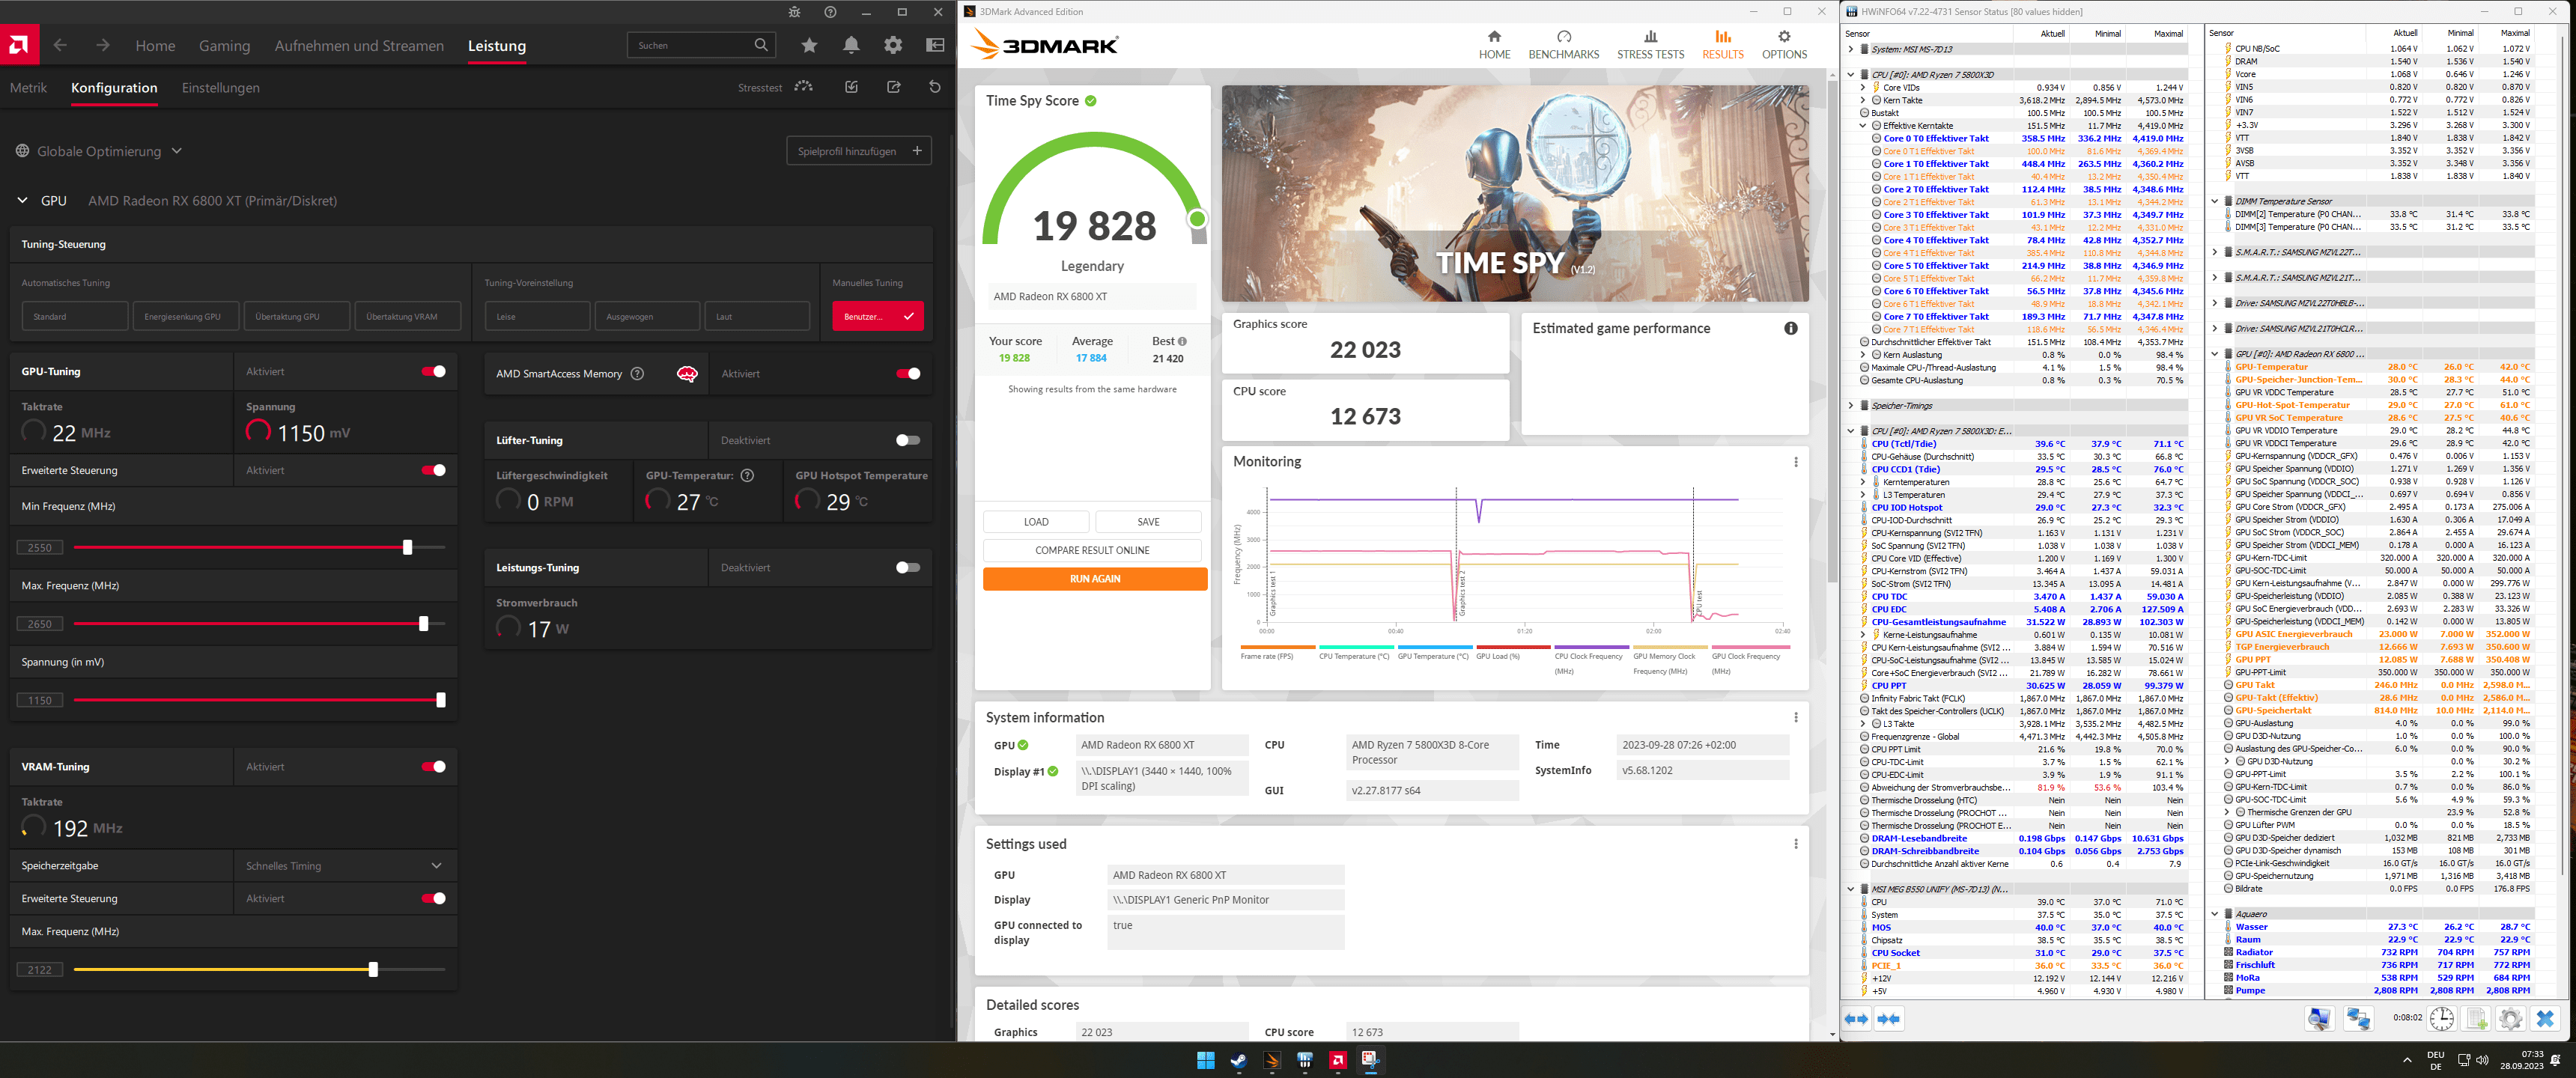The image size is (2576, 1078).
Task: Export the tuning profile in AMD Software
Action: coord(893,87)
